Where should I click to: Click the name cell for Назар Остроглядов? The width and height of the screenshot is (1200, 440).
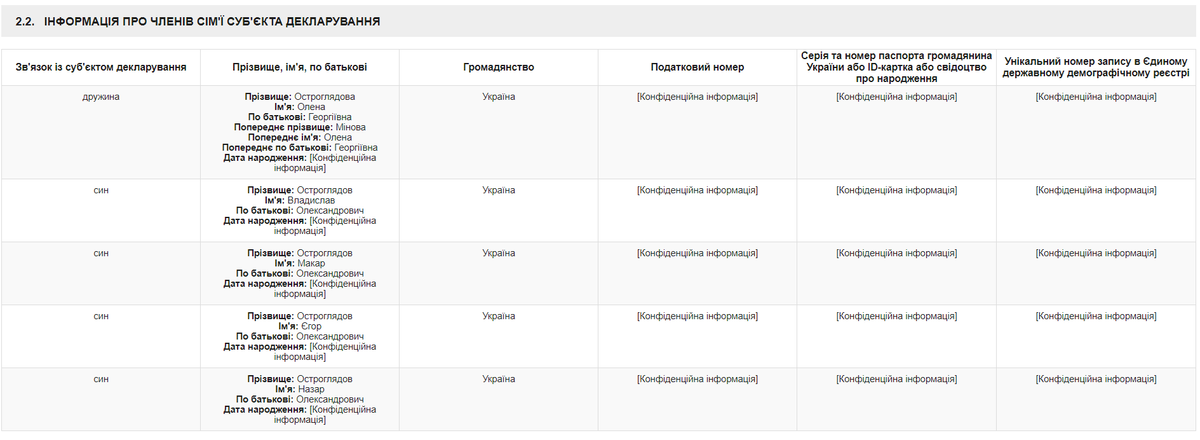point(299,399)
